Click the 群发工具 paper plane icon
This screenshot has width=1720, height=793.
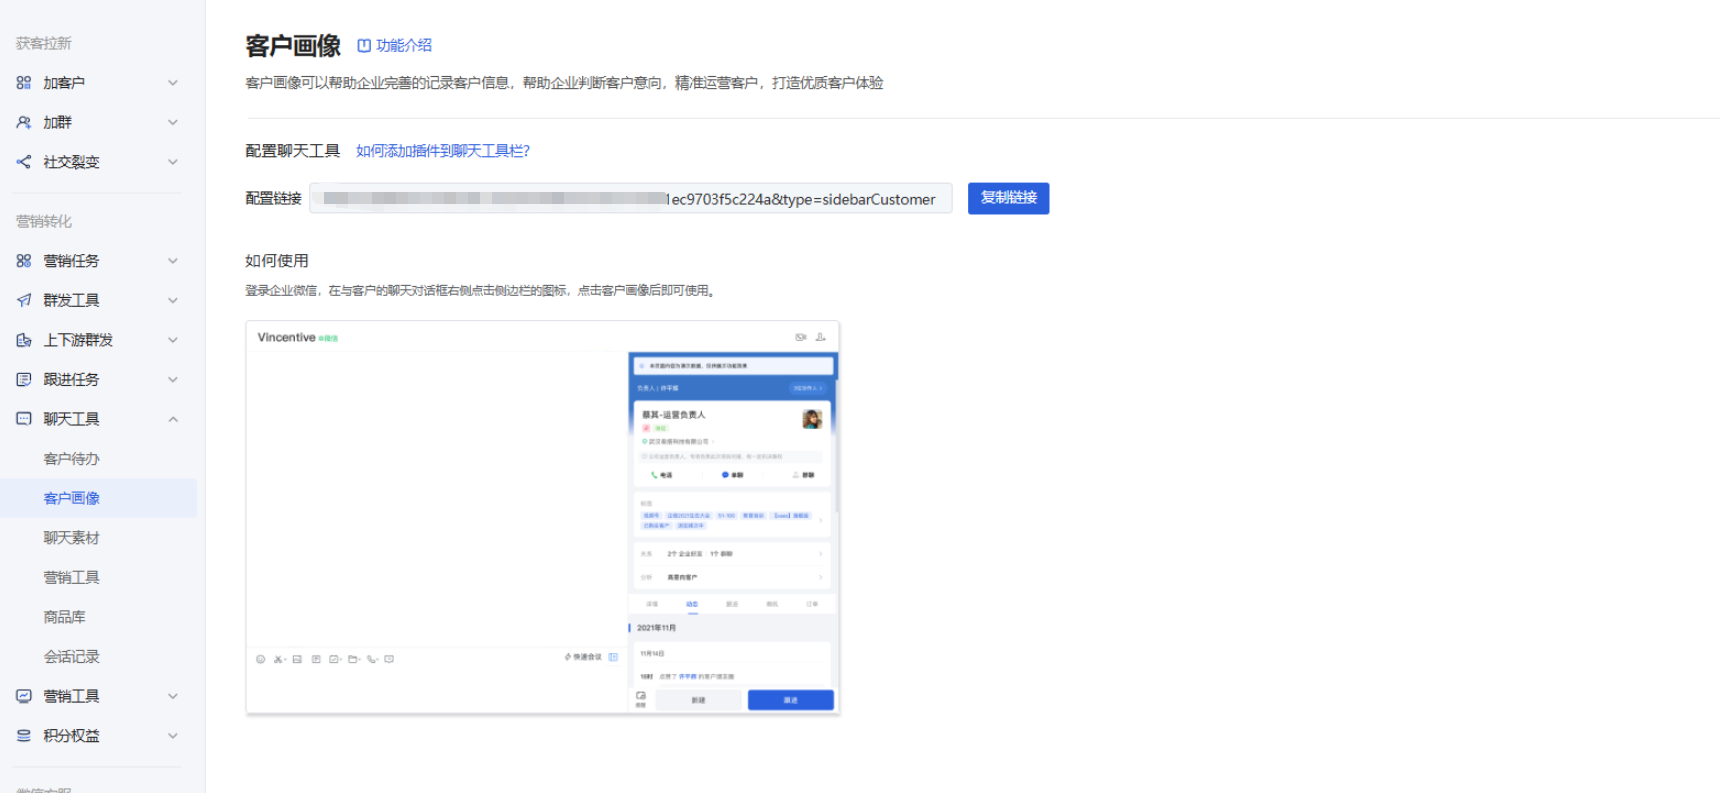pos(24,300)
